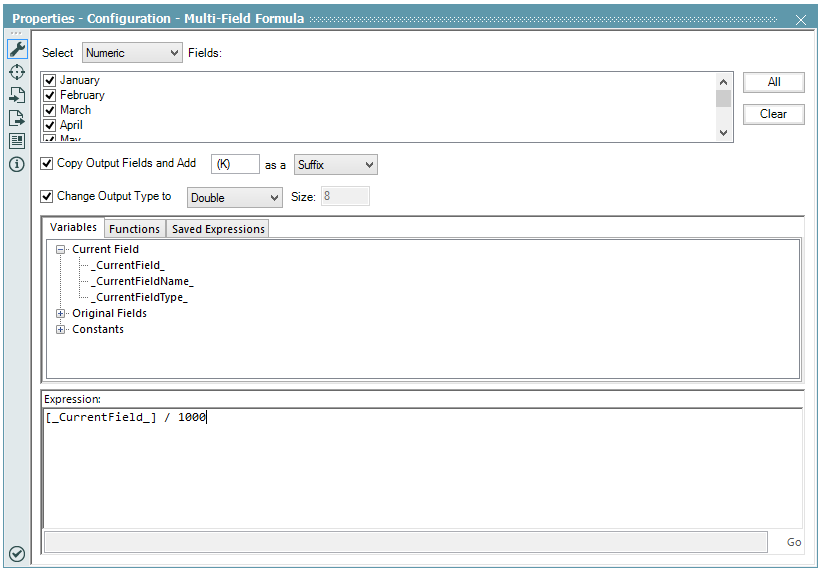Open the Navigation crosshair icon

click(x=17, y=72)
